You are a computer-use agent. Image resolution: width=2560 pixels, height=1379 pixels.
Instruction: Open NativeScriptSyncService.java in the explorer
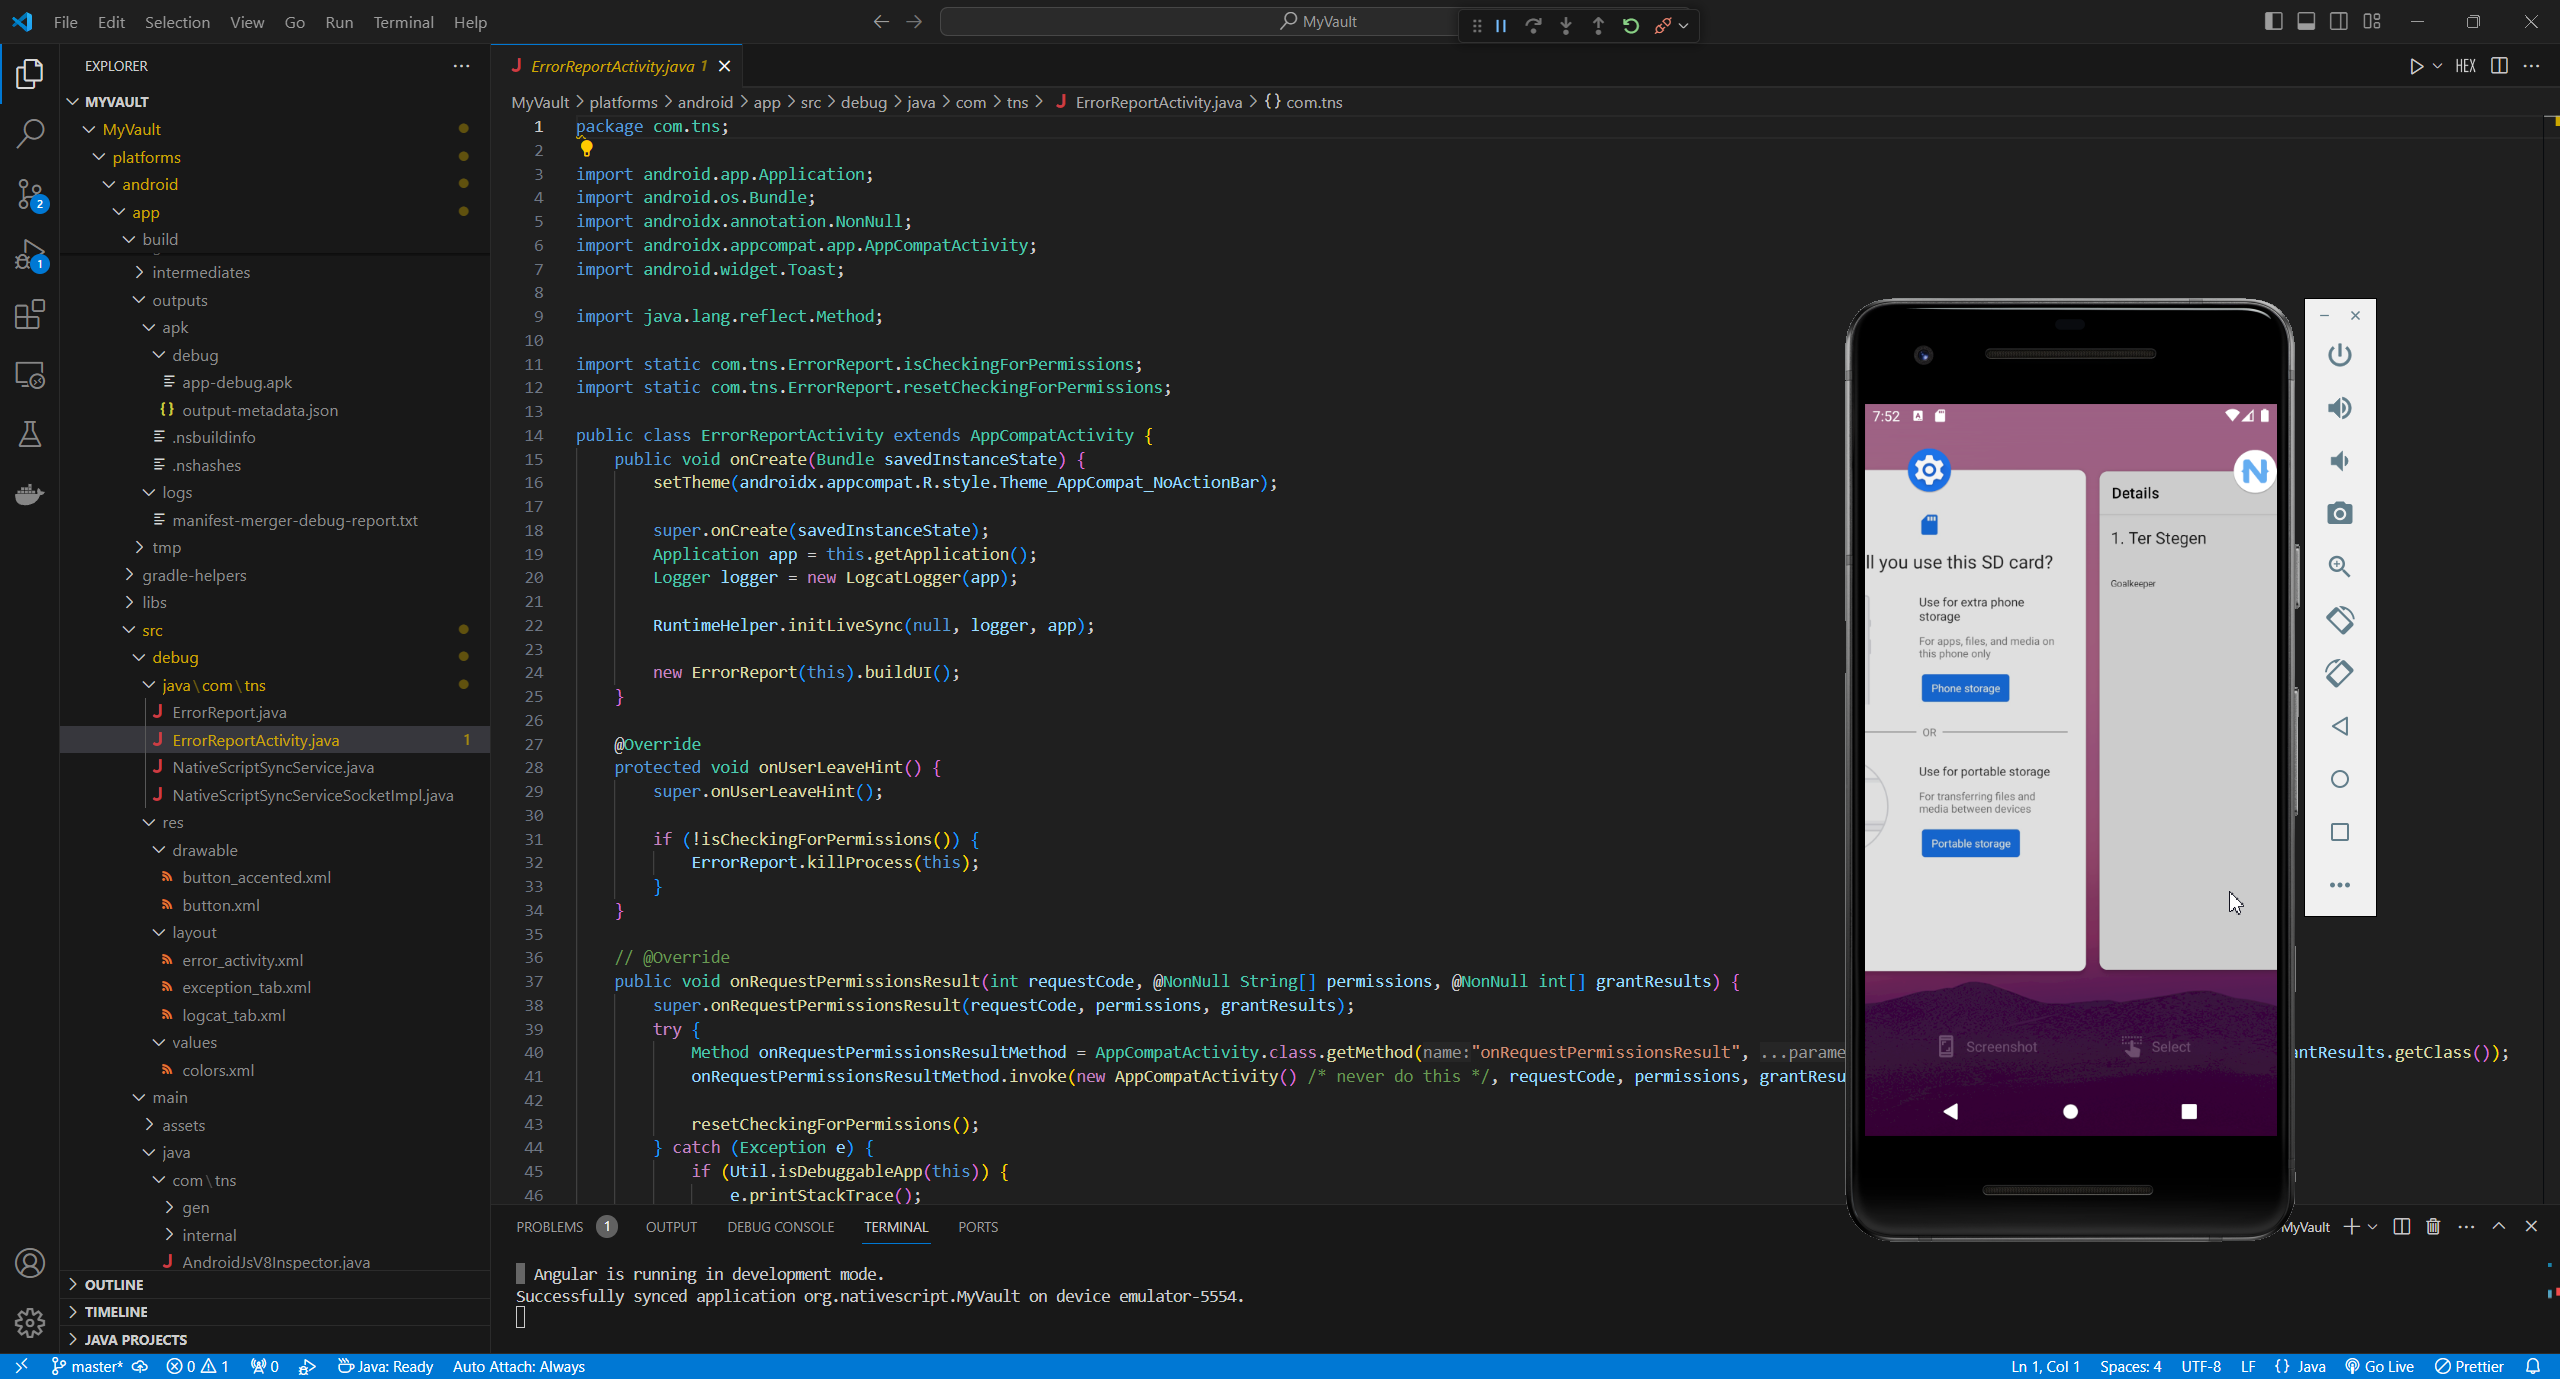pyautogui.click(x=273, y=767)
